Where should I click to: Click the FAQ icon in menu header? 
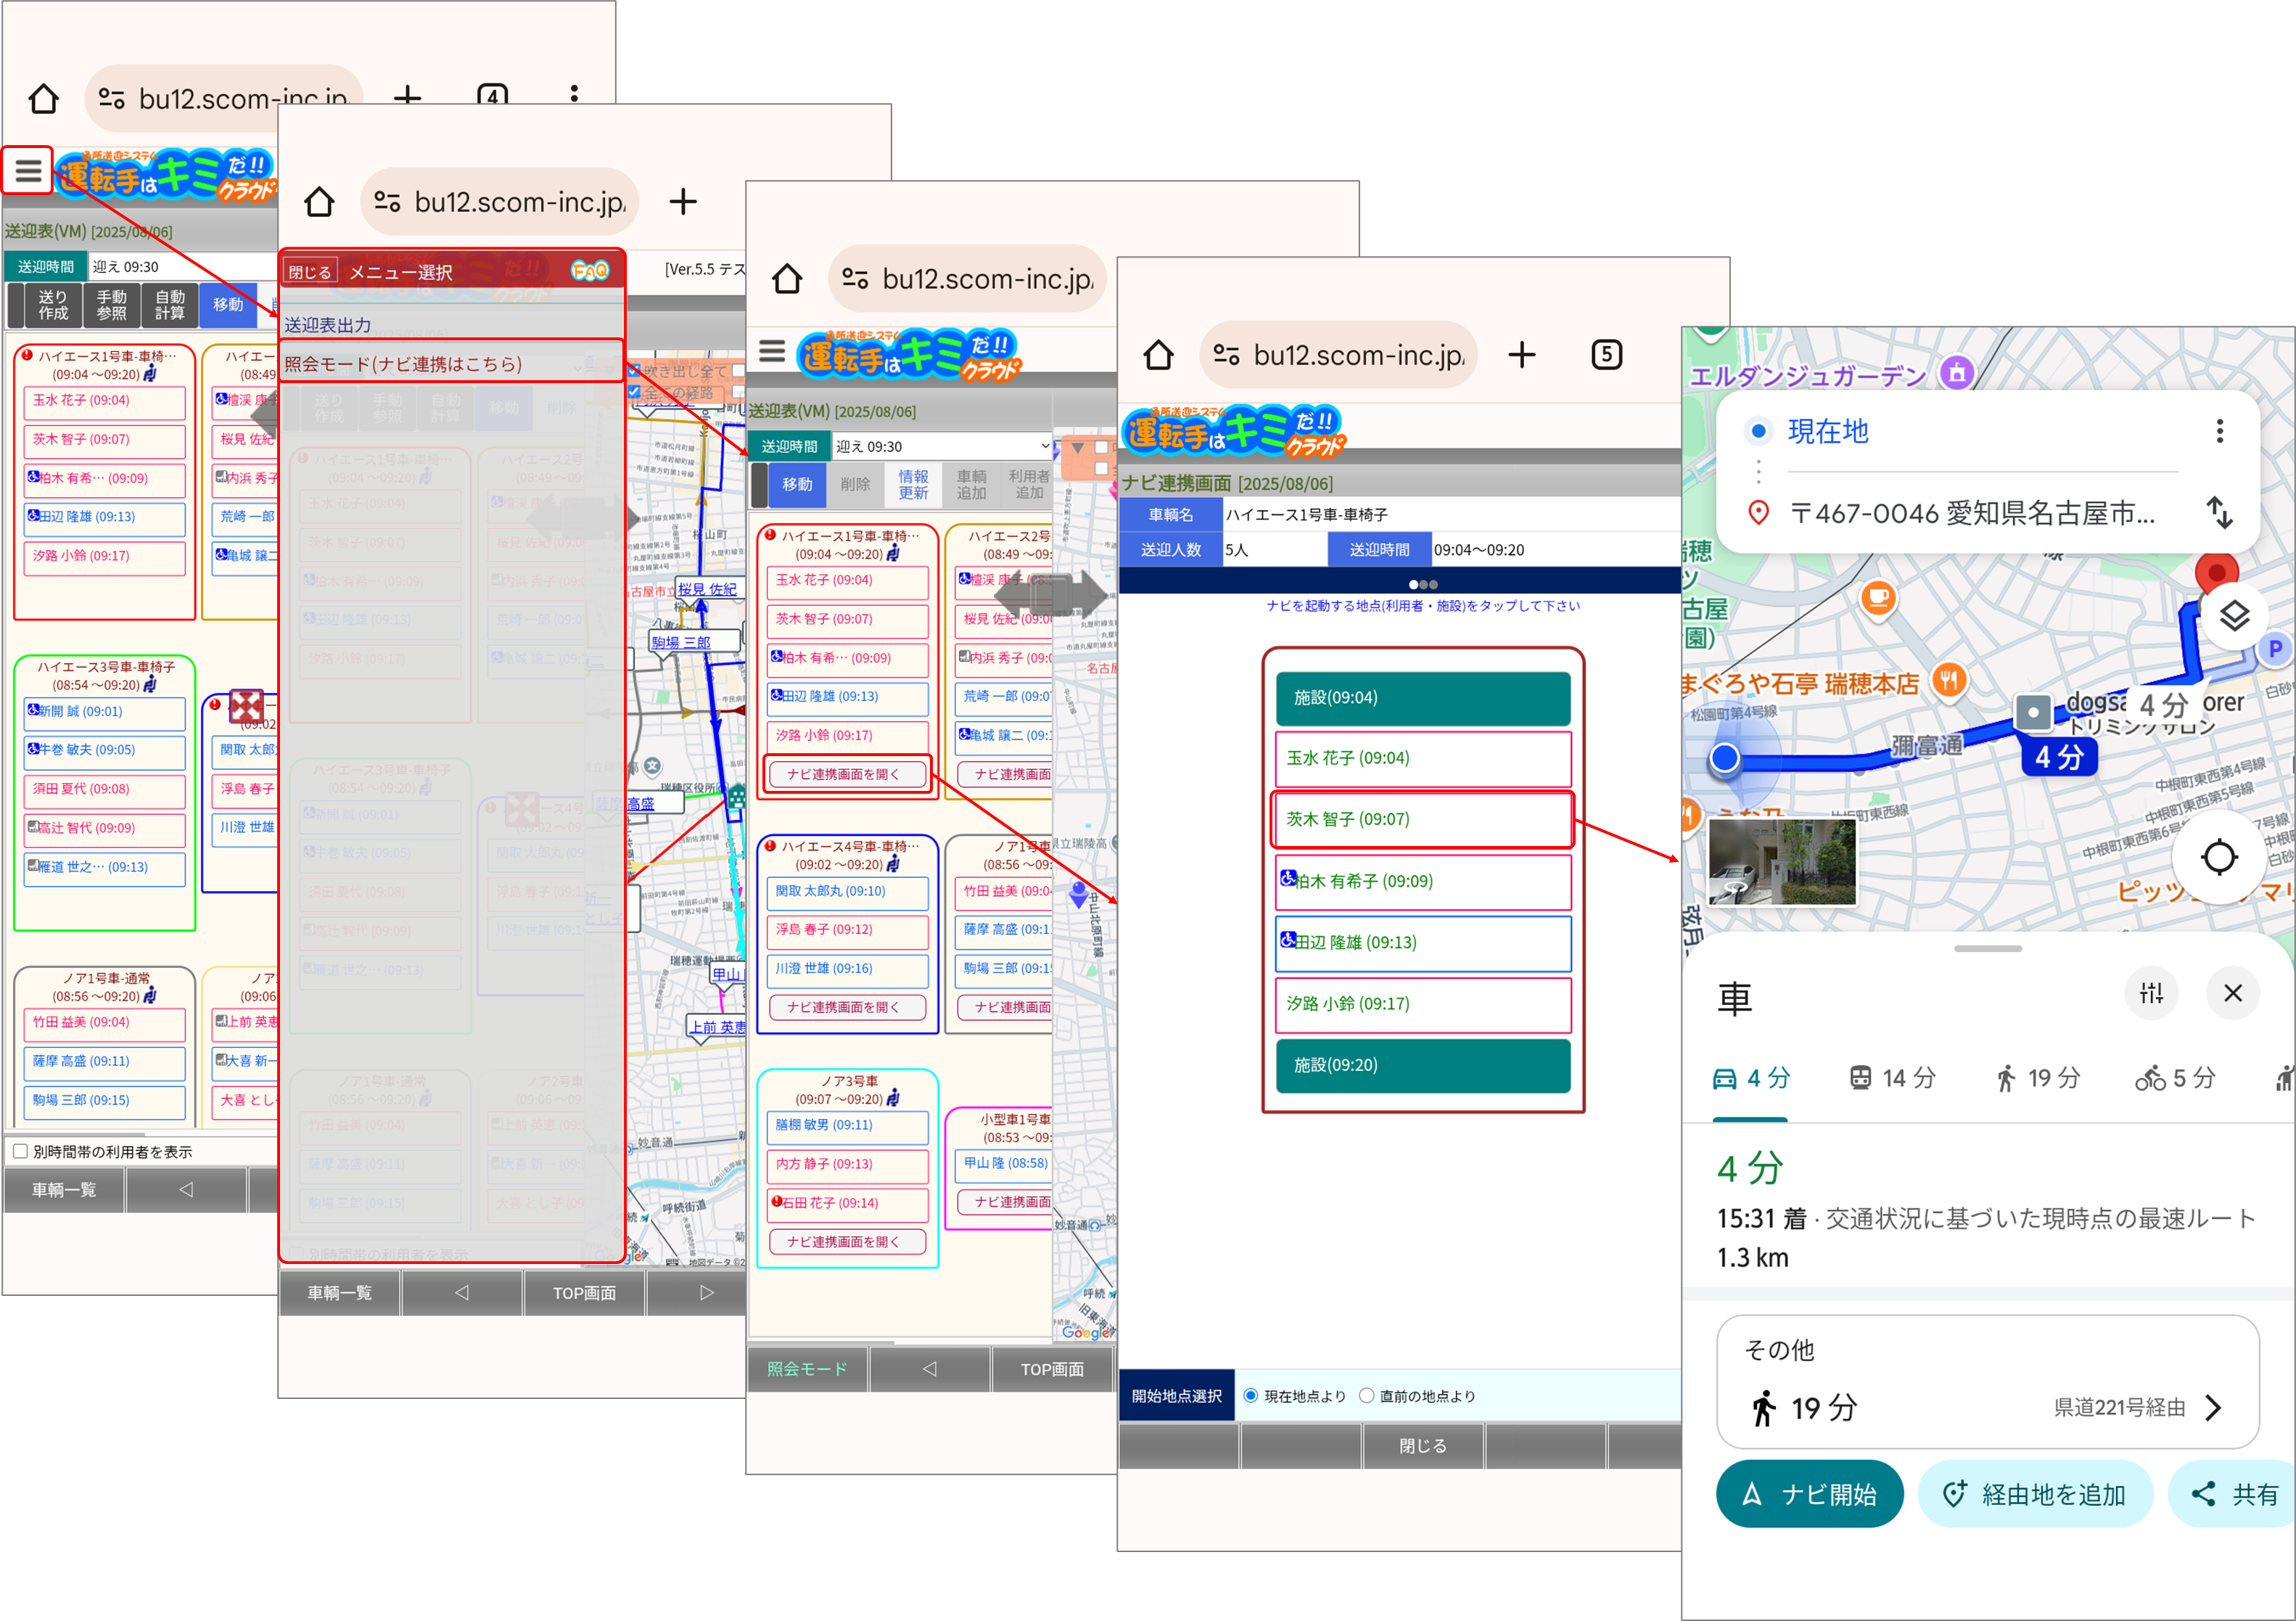[x=590, y=271]
